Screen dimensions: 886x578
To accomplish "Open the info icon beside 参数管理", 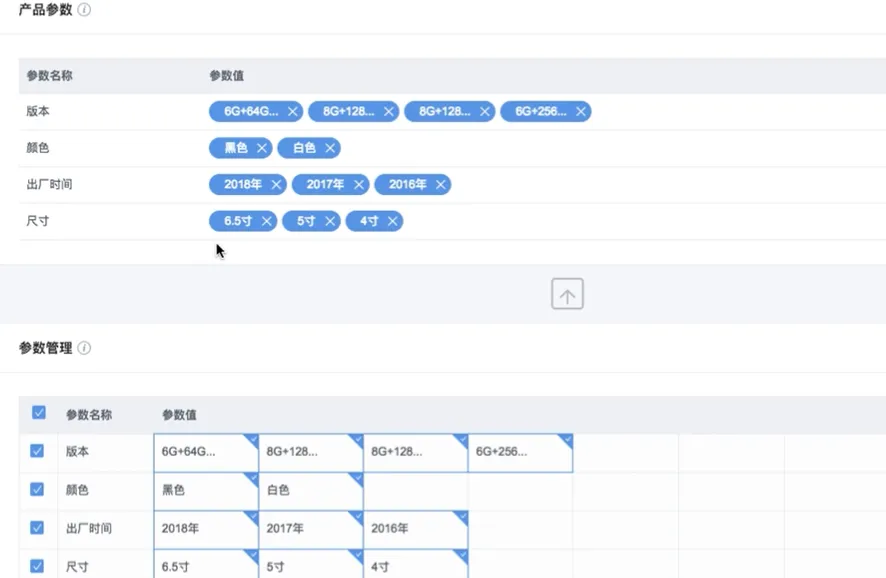I will point(84,348).
